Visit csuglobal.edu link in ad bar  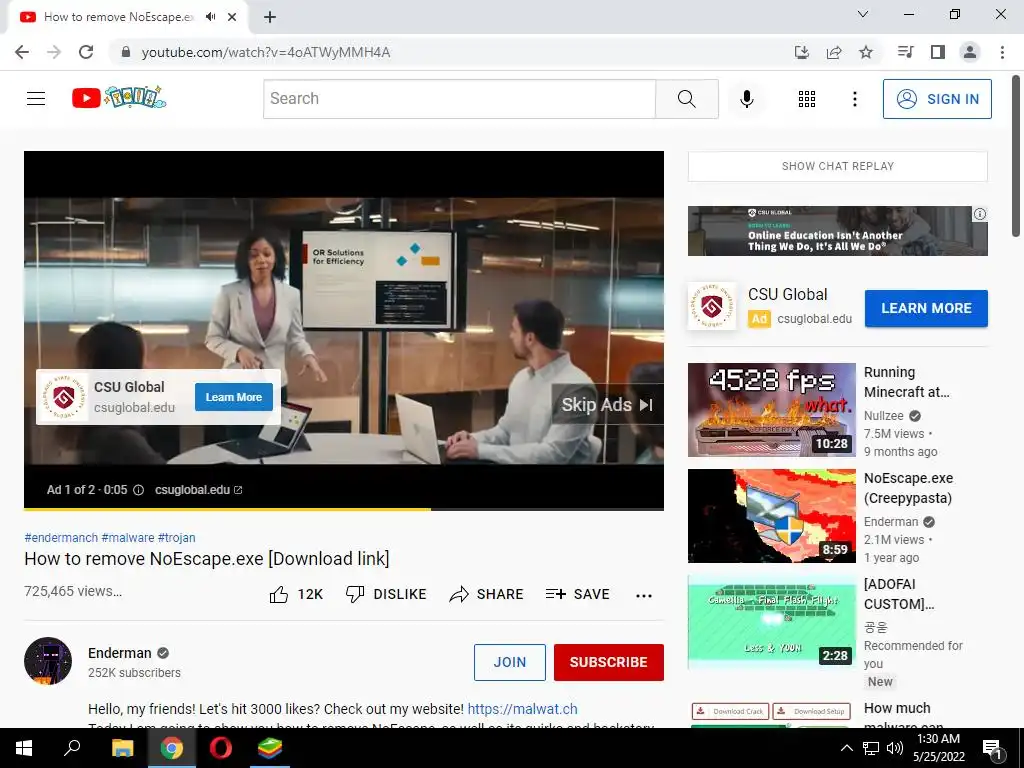[198, 490]
